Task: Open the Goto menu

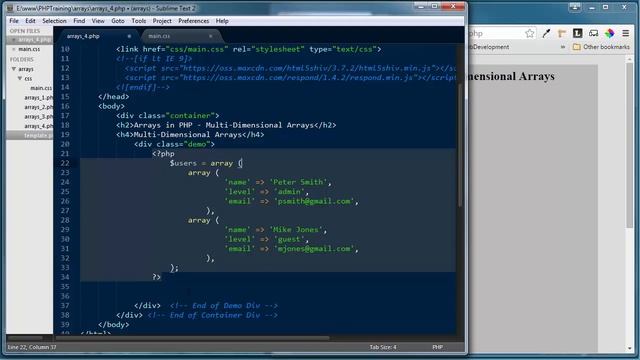Action: [118, 21]
